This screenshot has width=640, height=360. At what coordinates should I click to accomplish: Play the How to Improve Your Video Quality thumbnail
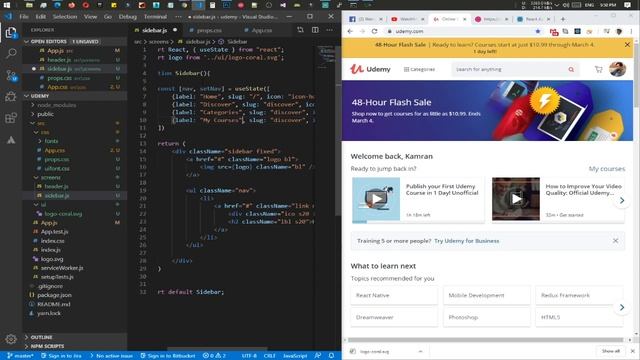(x=516, y=199)
